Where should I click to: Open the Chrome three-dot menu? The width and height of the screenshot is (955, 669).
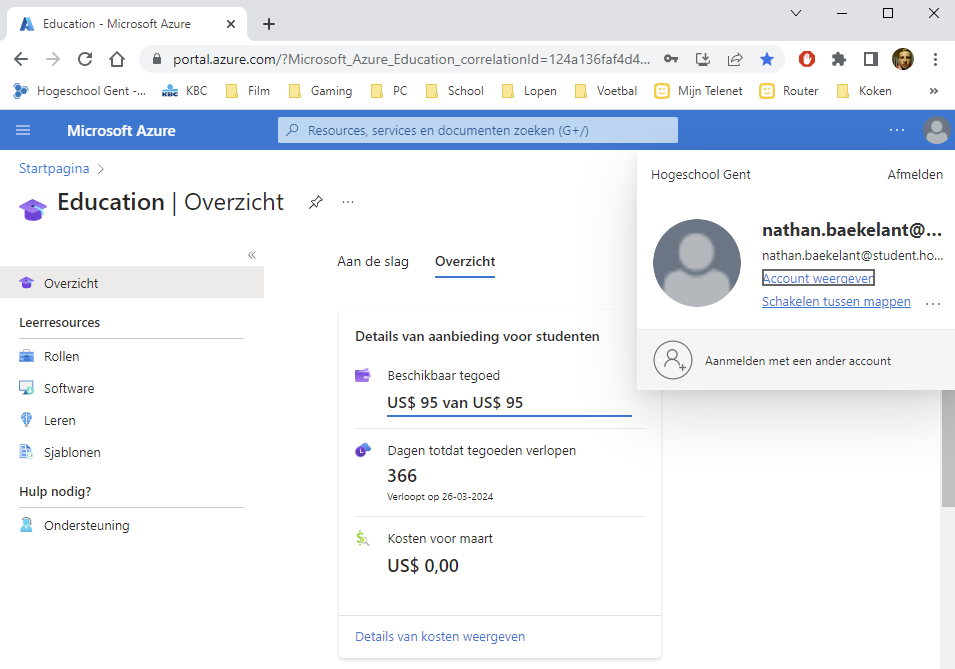pyautogui.click(x=936, y=59)
